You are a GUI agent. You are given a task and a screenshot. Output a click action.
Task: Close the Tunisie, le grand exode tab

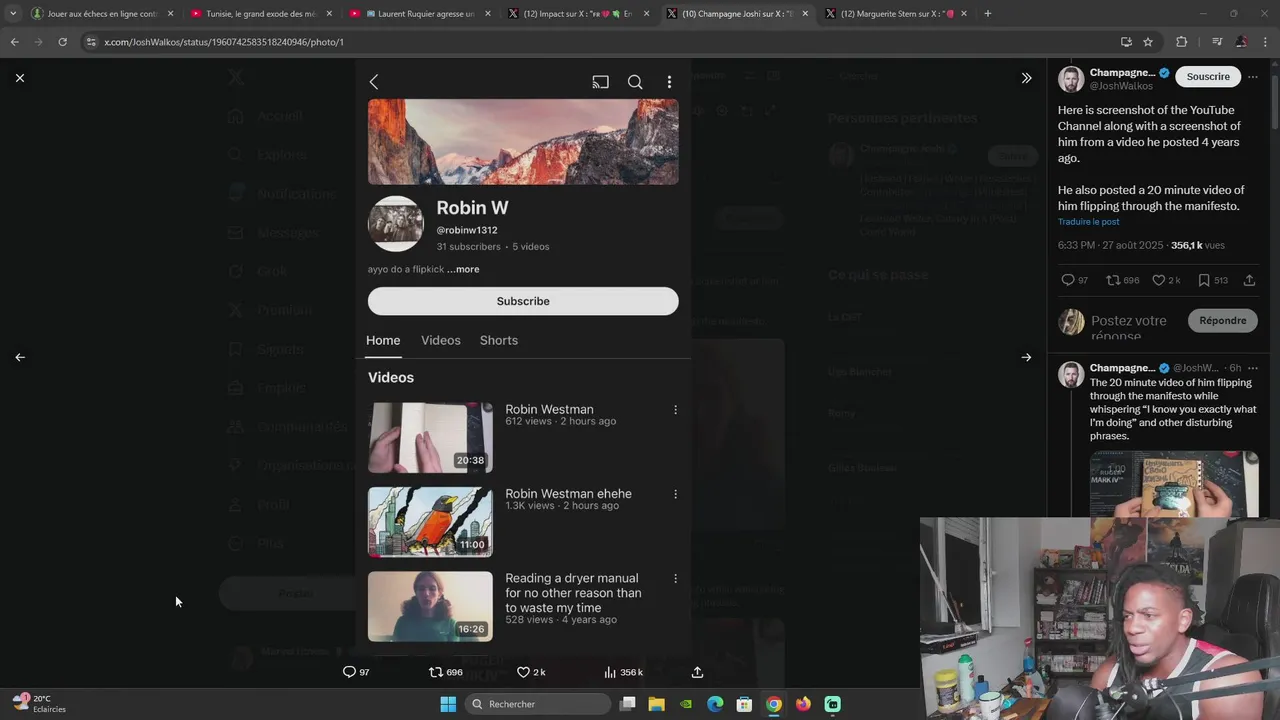coord(329,14)
